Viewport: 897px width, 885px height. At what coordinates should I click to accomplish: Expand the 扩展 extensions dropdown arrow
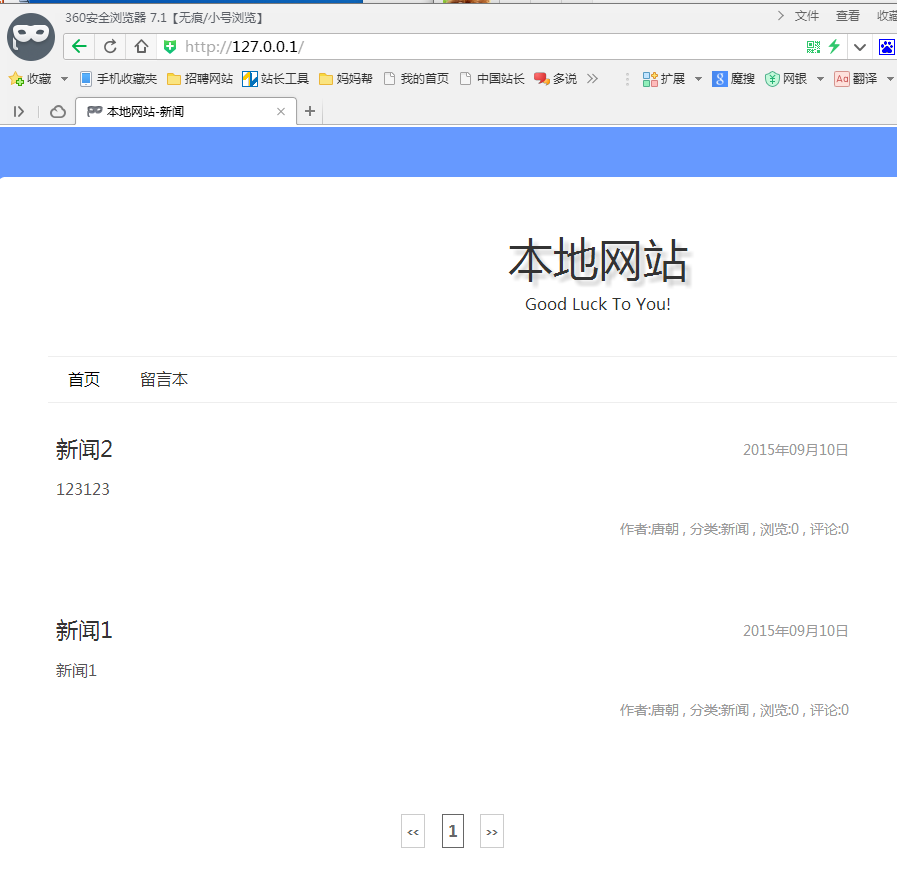tap(698, 79)
